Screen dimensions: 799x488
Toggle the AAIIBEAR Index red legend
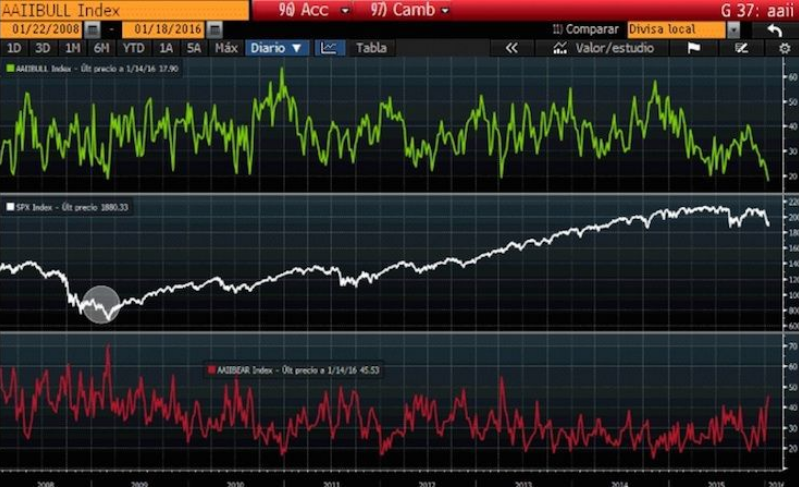click(209, 370)
